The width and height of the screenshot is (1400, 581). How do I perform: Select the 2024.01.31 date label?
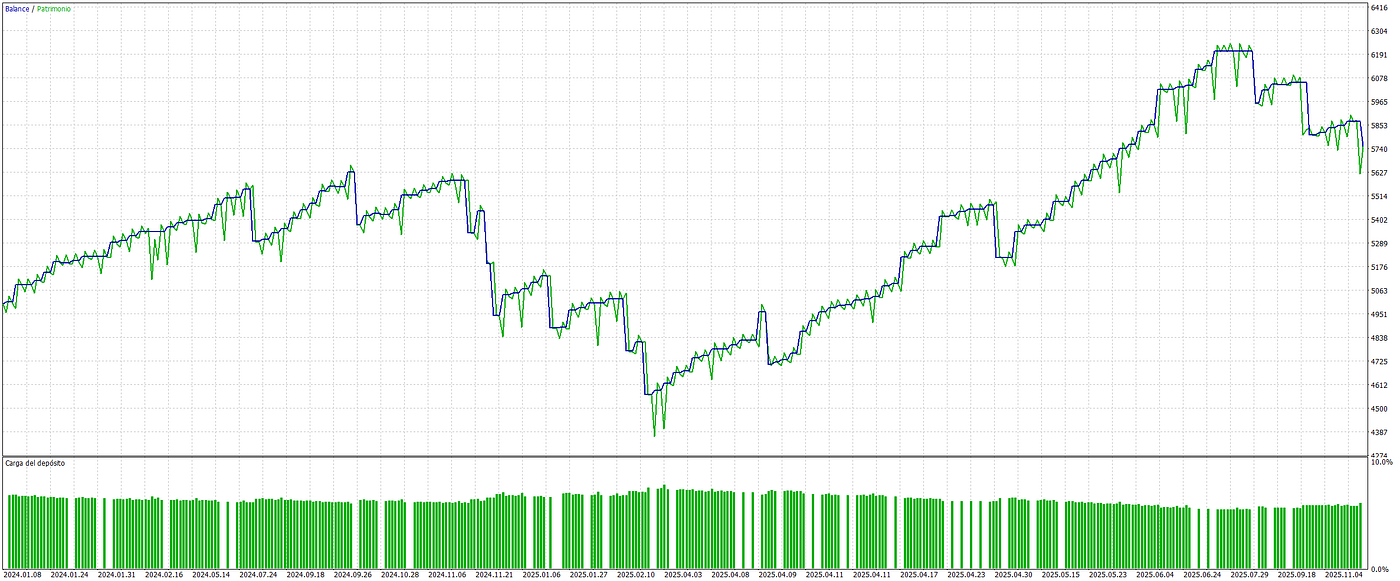pyautogui.click(x=117, y=575)
